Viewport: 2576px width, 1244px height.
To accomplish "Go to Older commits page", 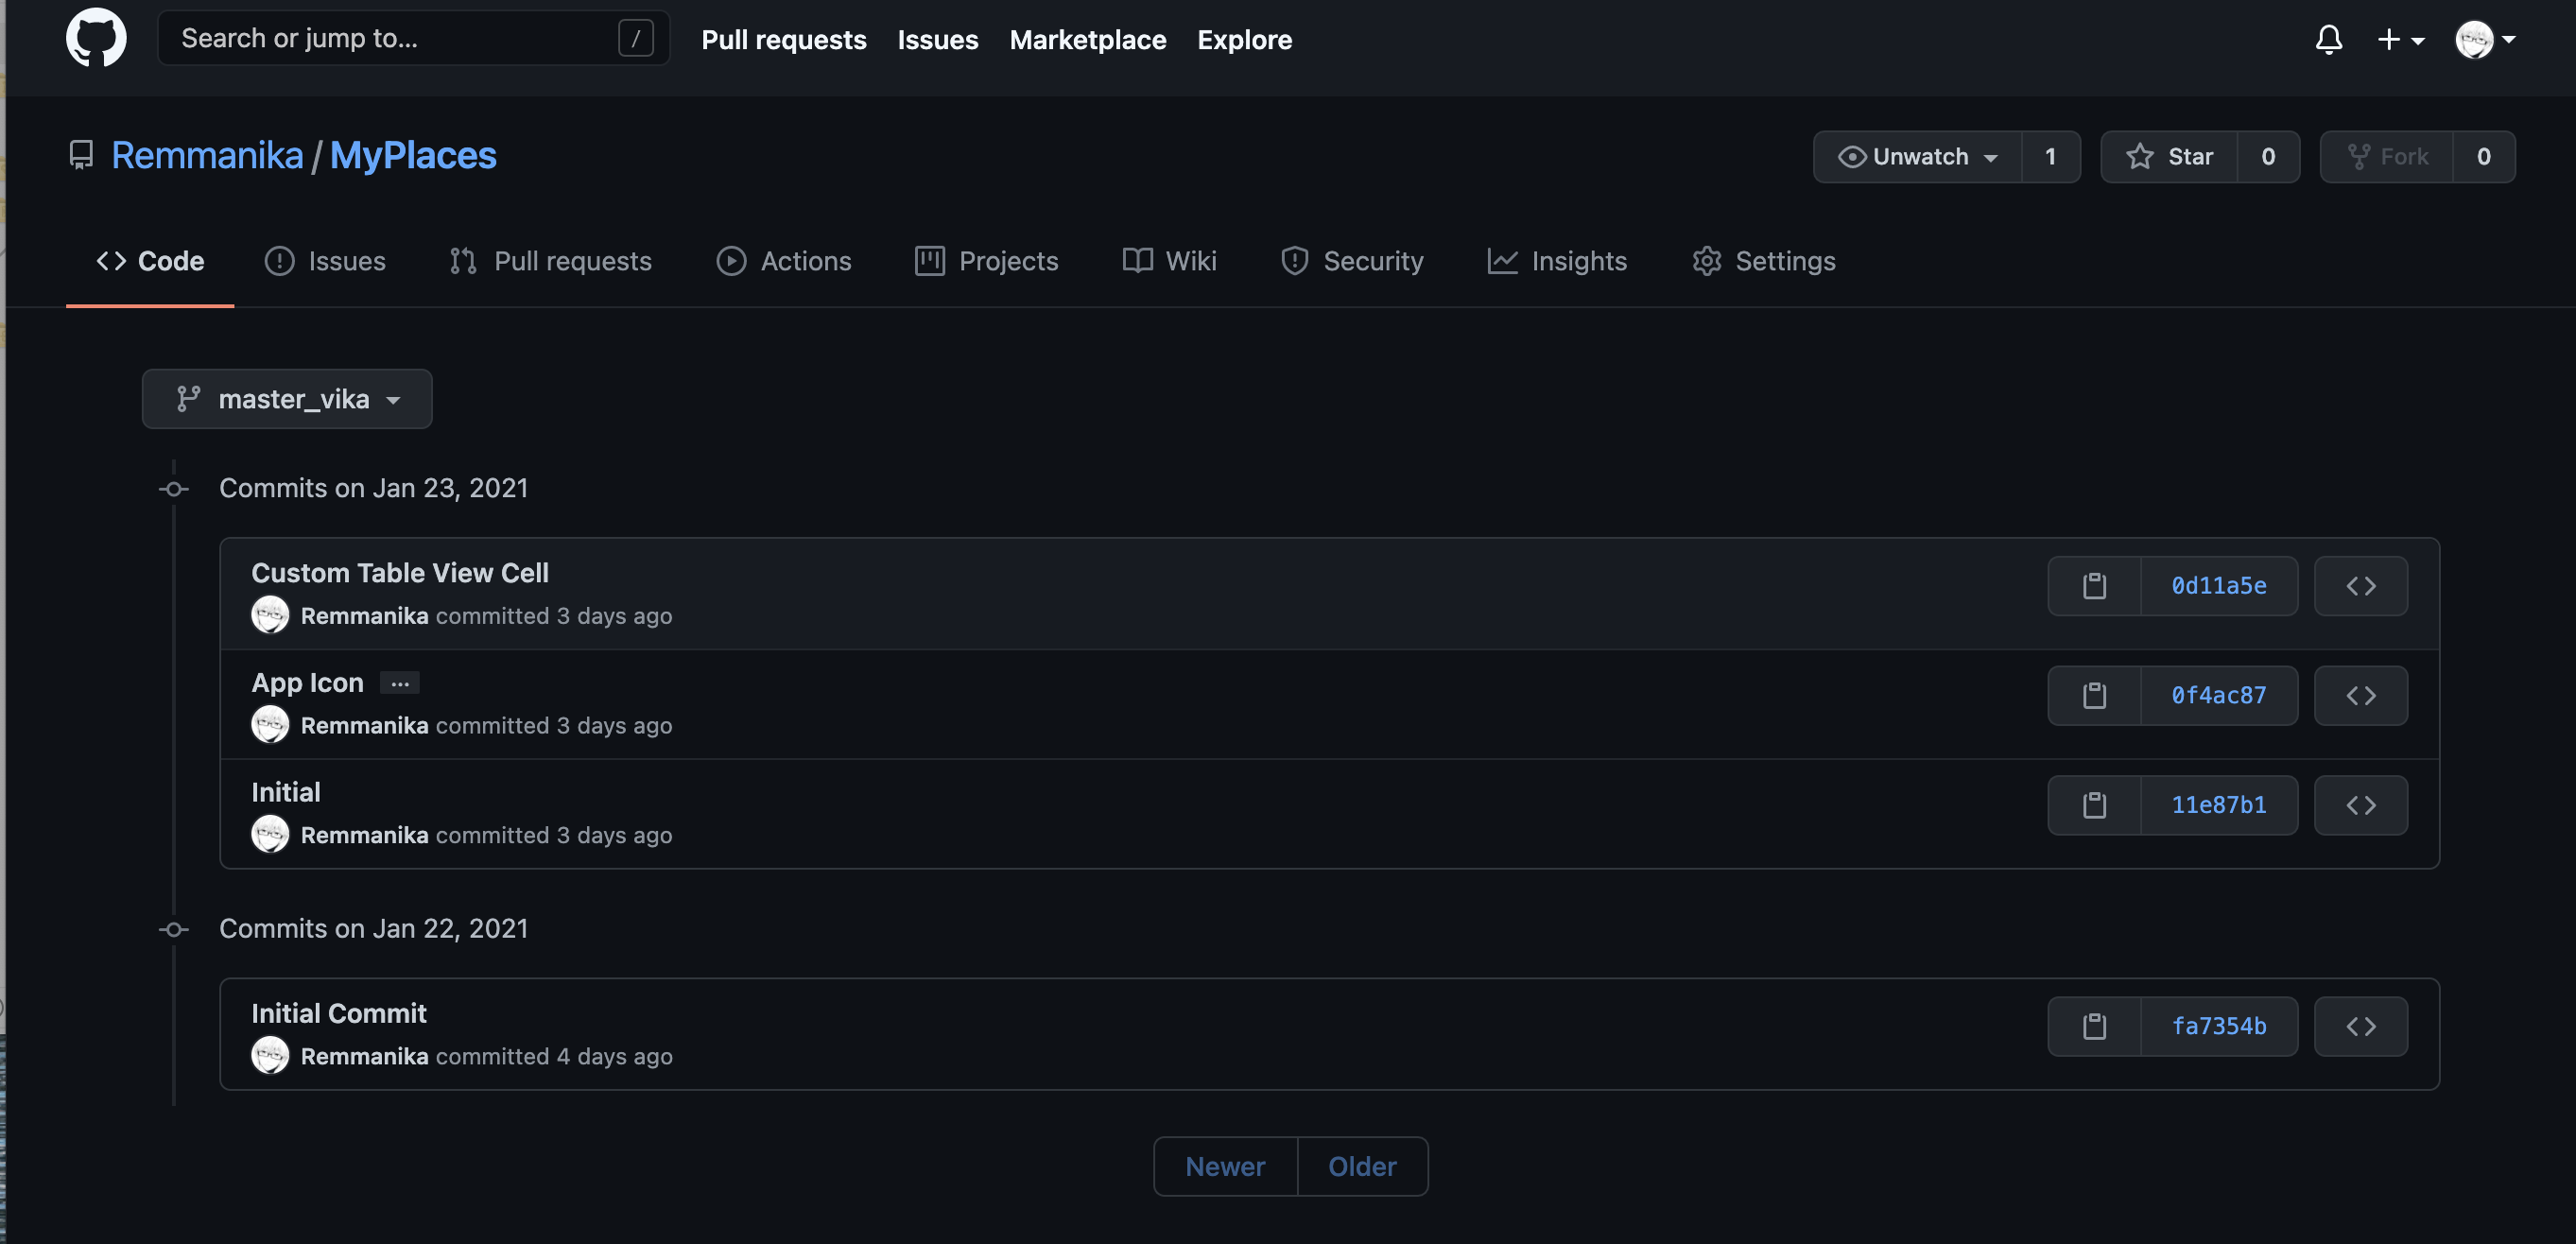I will tap(1362, 1166).
